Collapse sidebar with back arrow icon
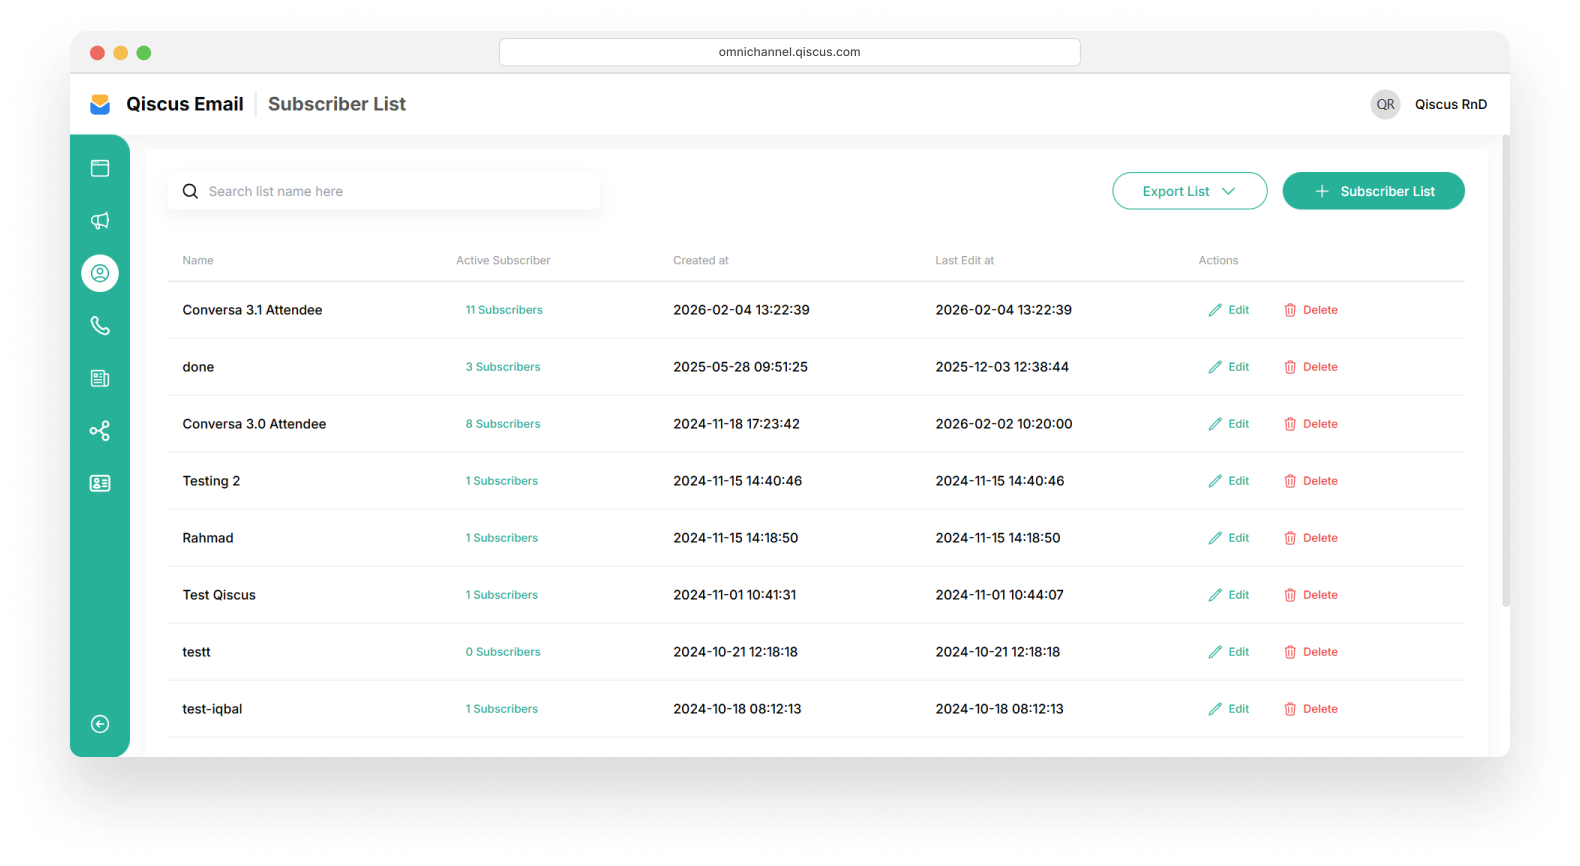 click(x=100, y=724)
